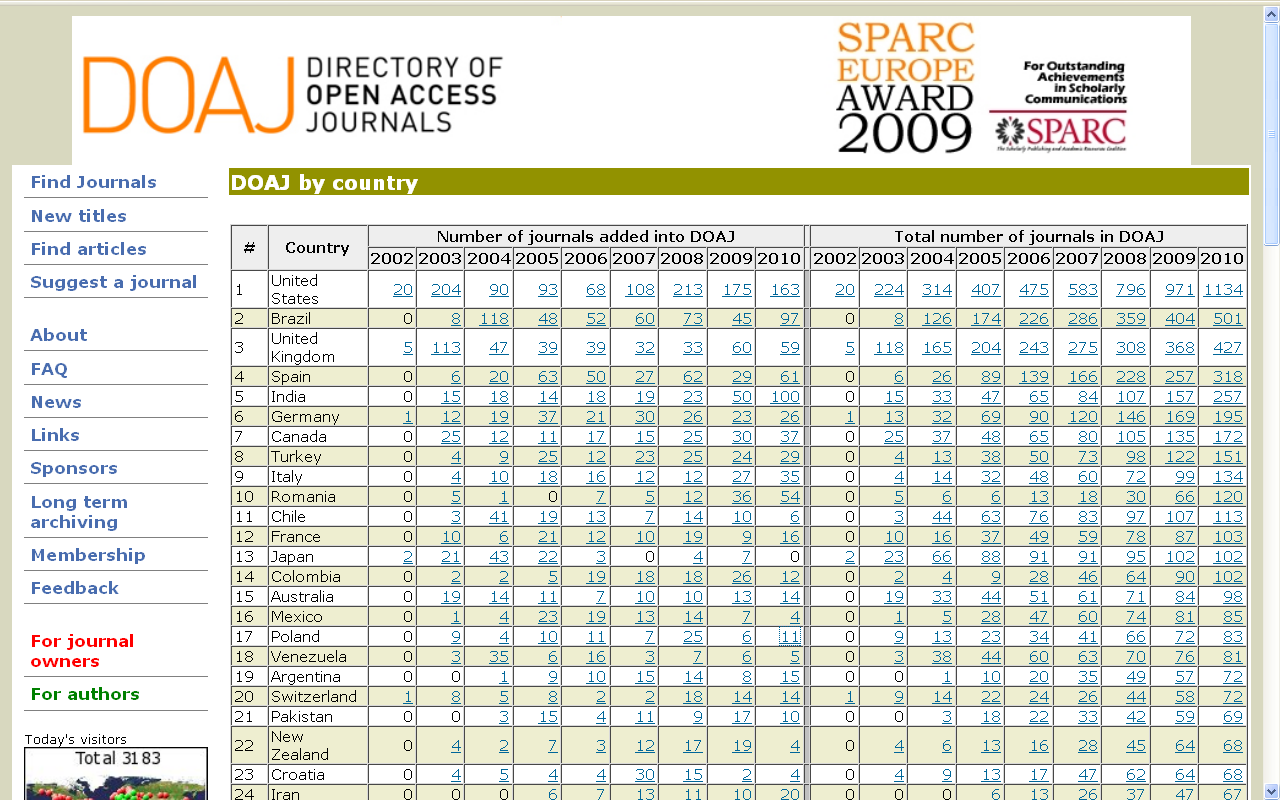This screenshot has height=800, width=1280.
Task: Click the 'Brazil' country cell
Action: tap(317, 319)
